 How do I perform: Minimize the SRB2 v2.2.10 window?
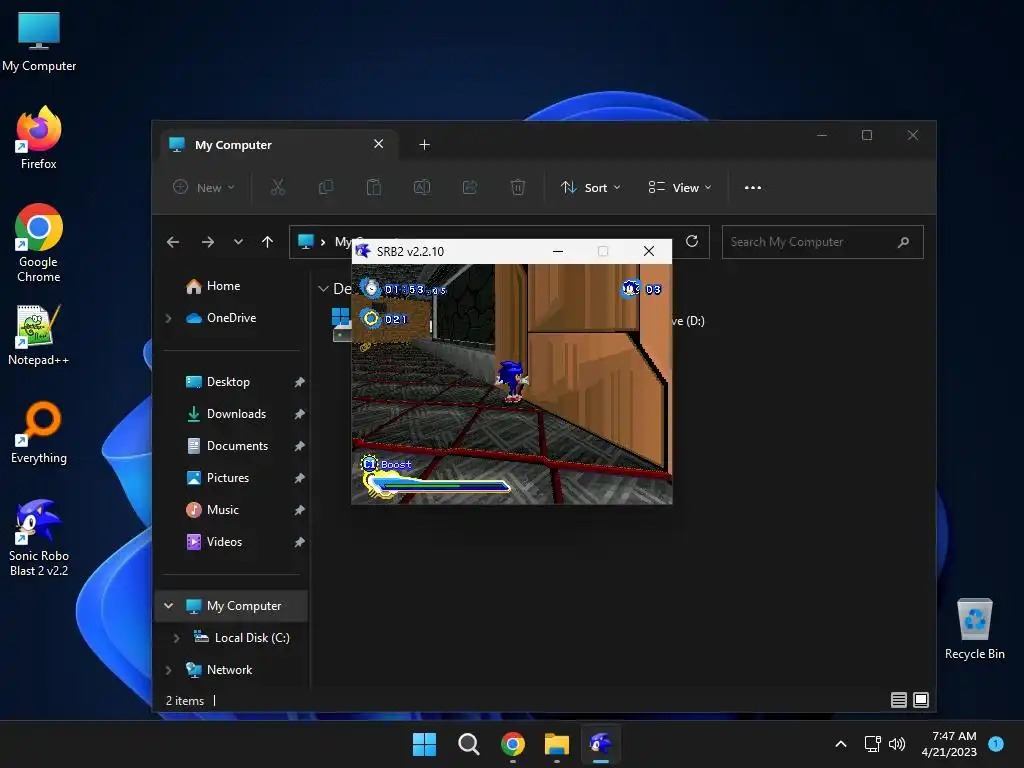[558, 251]
